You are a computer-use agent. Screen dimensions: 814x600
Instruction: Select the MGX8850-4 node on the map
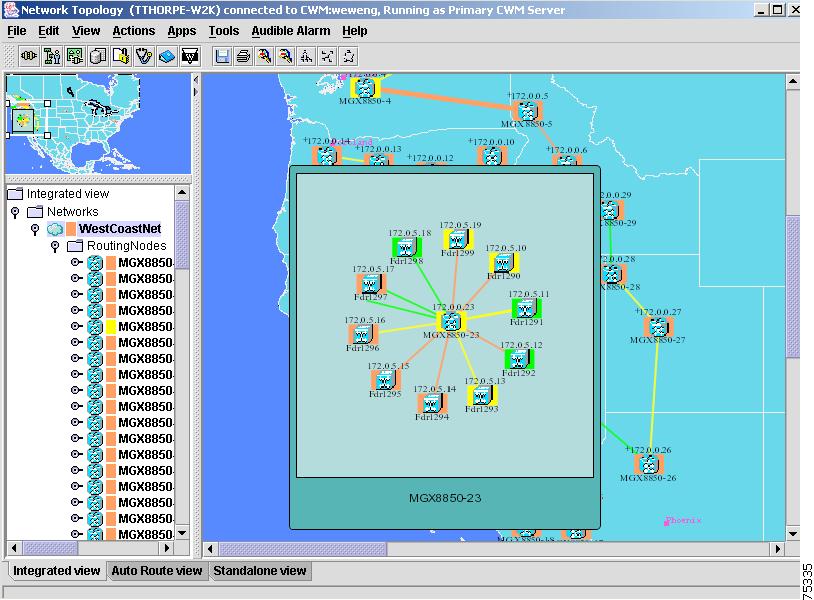[365, 87]
